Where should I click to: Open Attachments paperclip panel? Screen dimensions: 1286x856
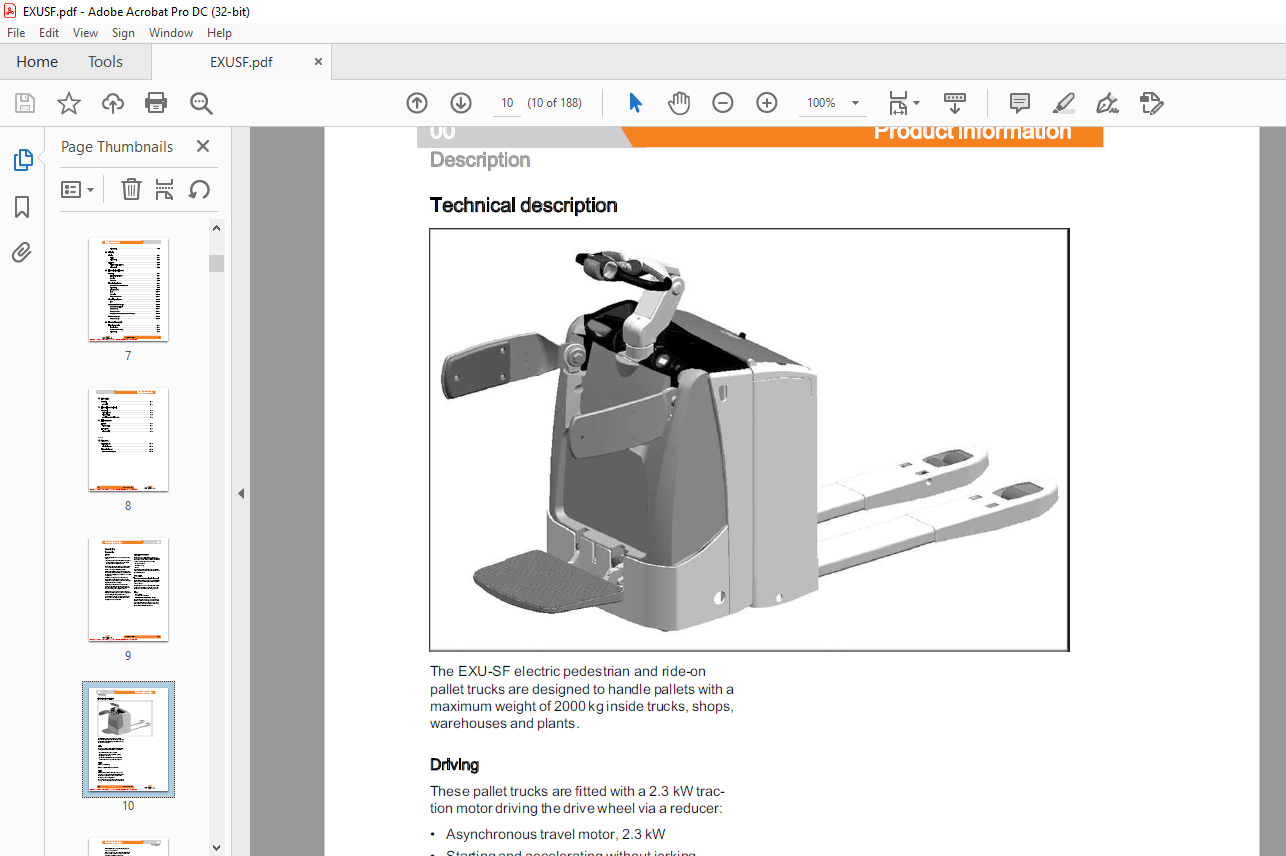22,253
